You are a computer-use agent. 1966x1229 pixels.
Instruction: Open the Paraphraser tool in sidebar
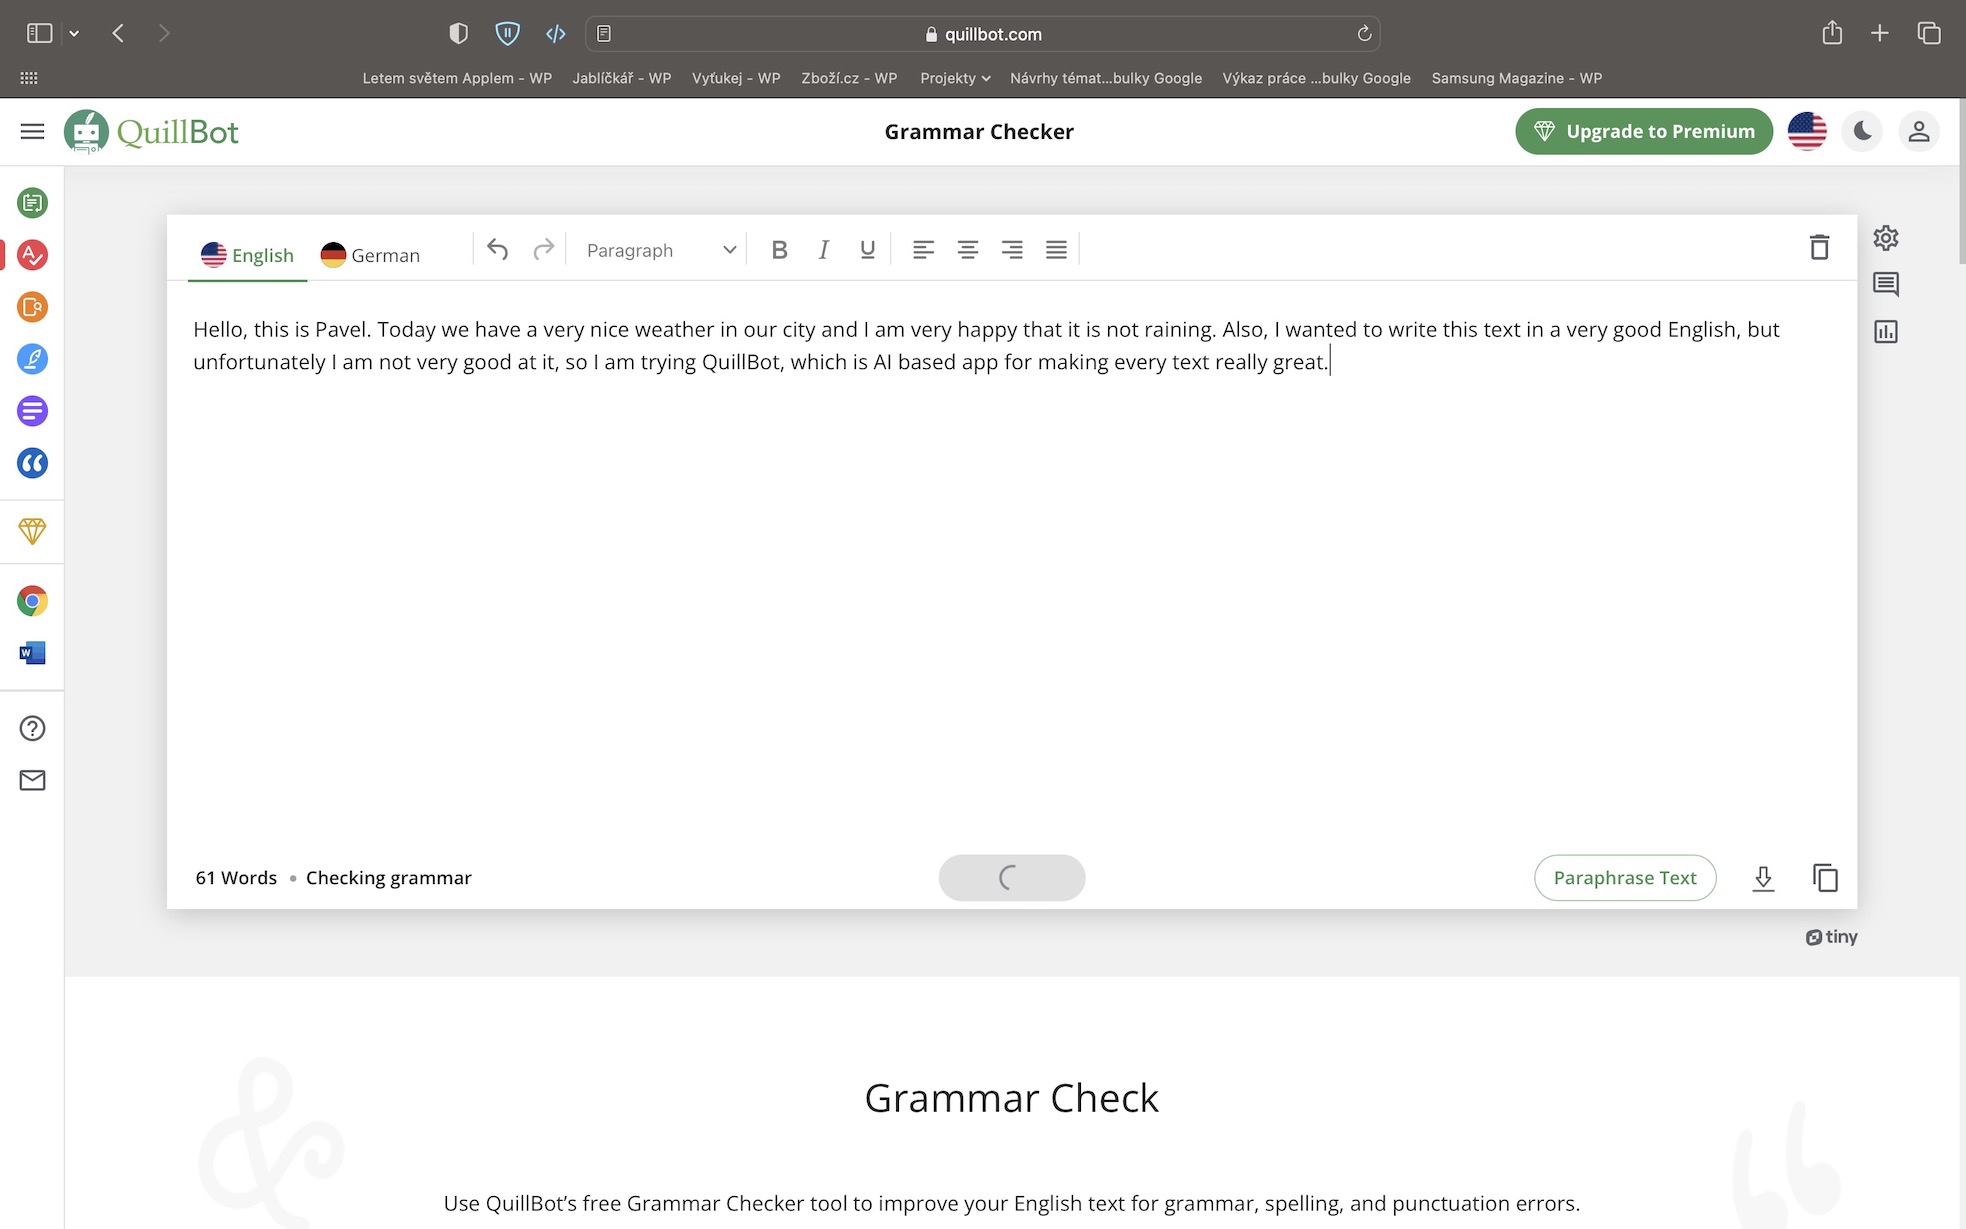tap(32, 203)
